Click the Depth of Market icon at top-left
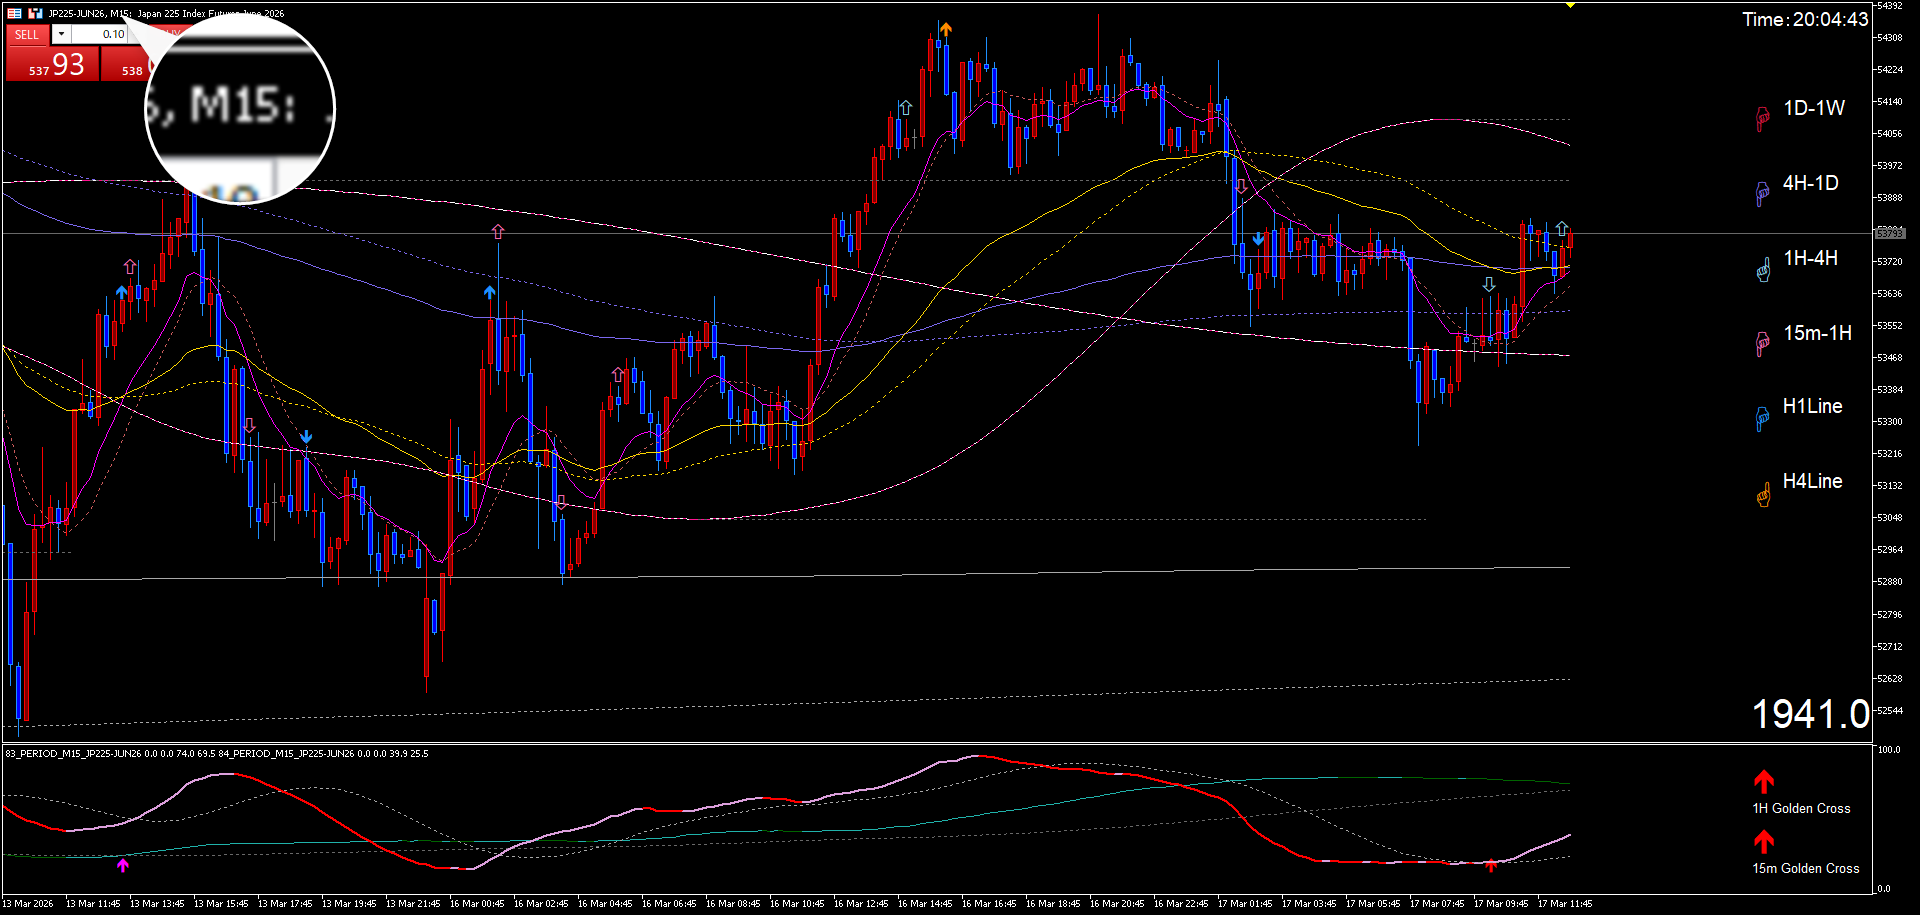This screenshot has height=915, width=1920. click(14, 13)
